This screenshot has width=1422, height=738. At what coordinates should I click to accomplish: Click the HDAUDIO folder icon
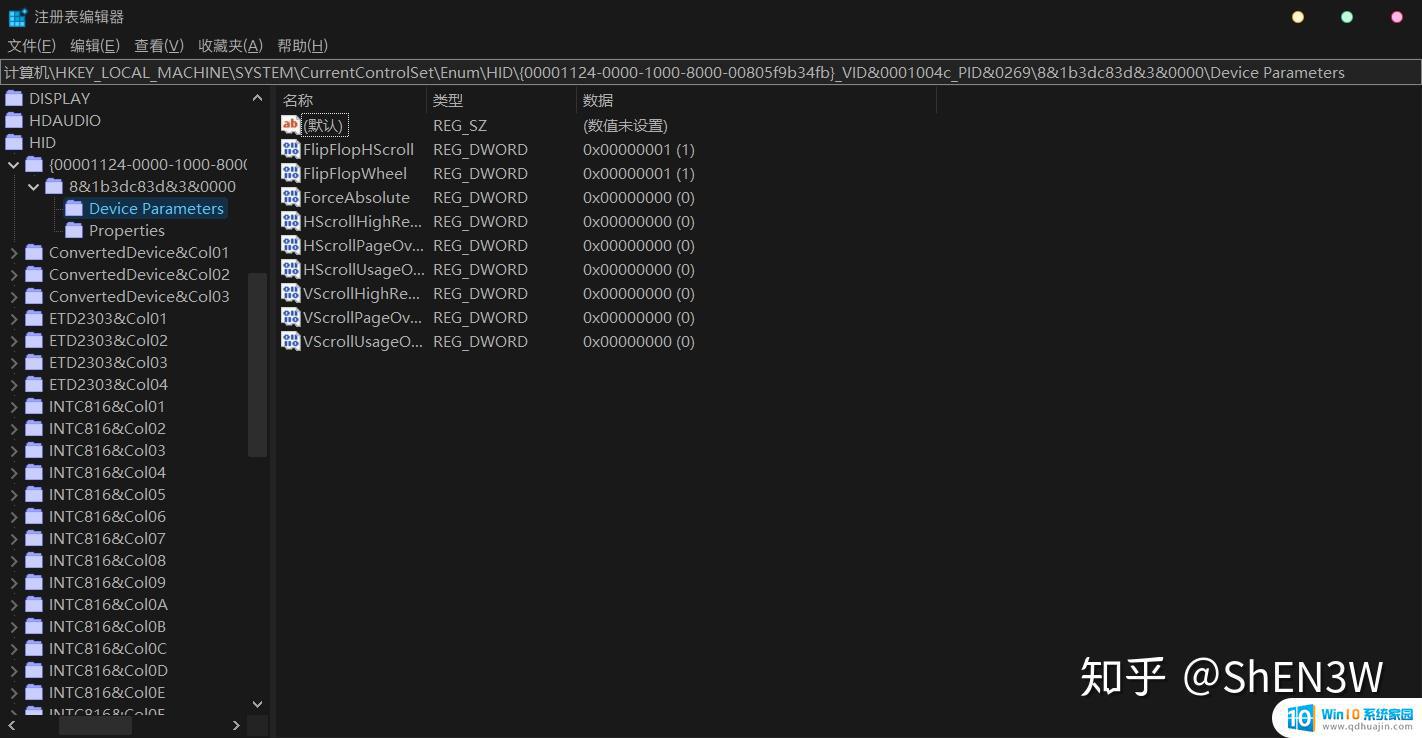click(14, 120)
